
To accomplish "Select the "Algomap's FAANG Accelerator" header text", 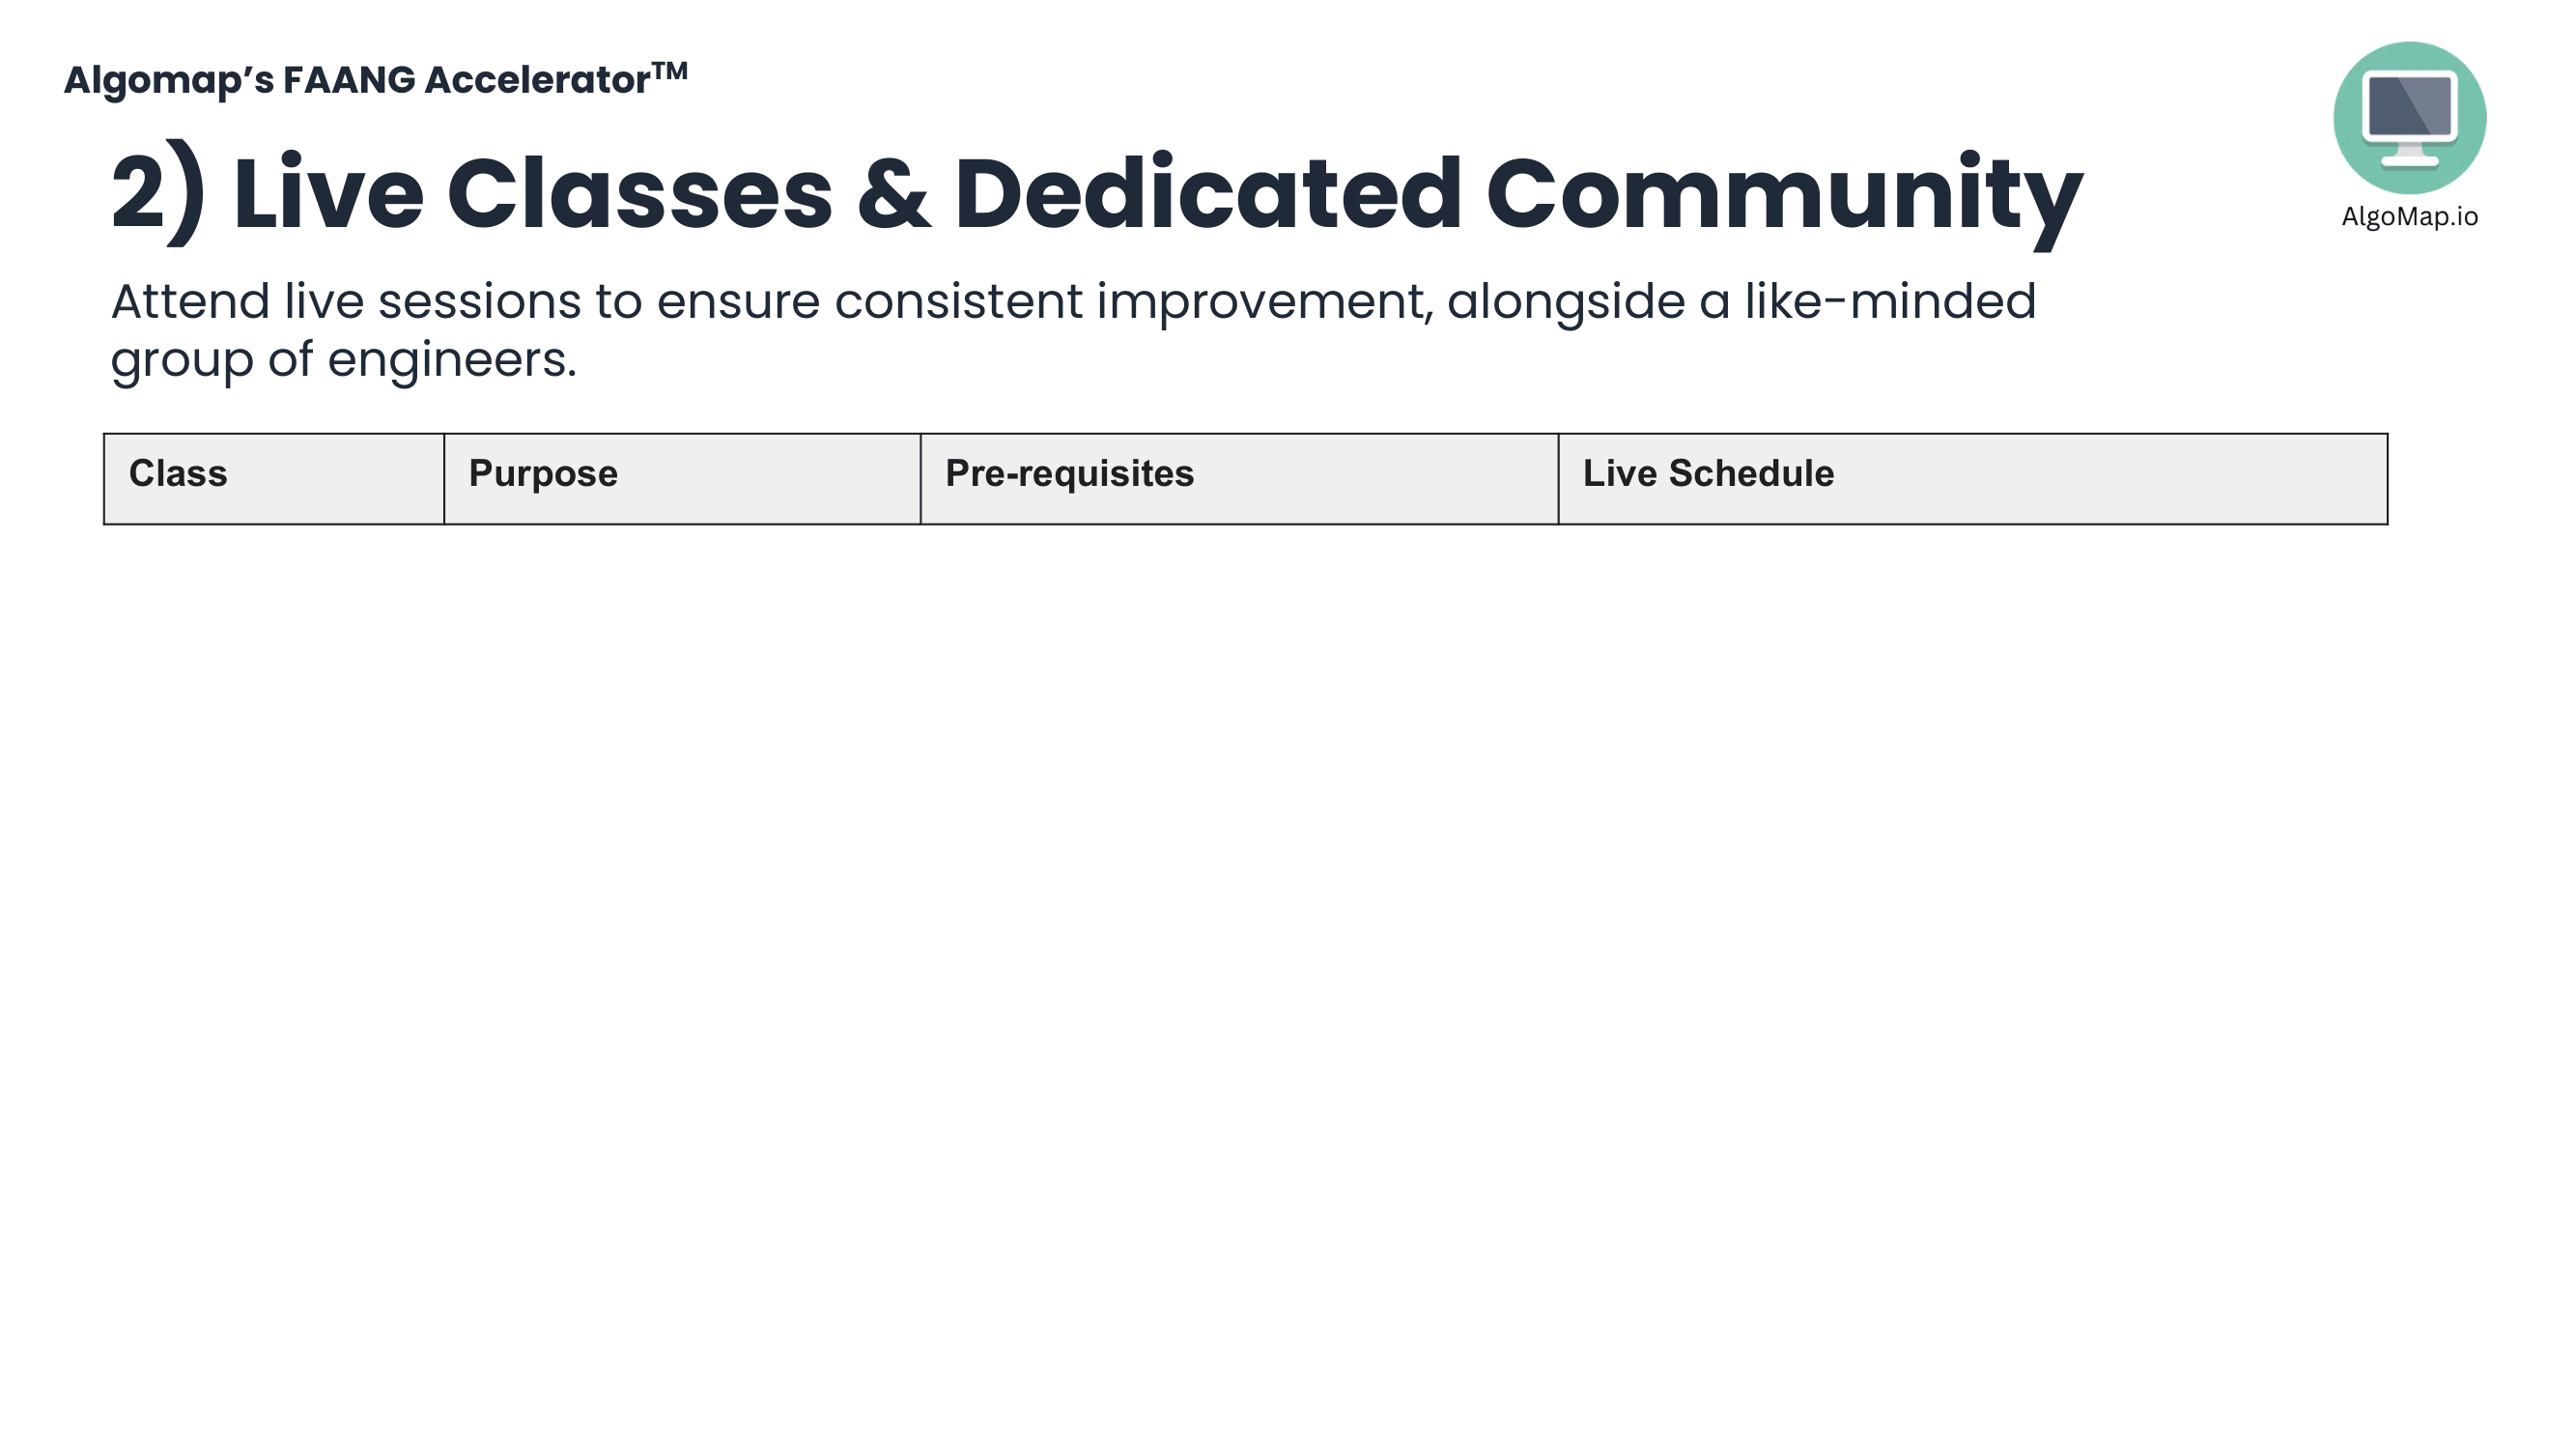I will click(357, 81).
